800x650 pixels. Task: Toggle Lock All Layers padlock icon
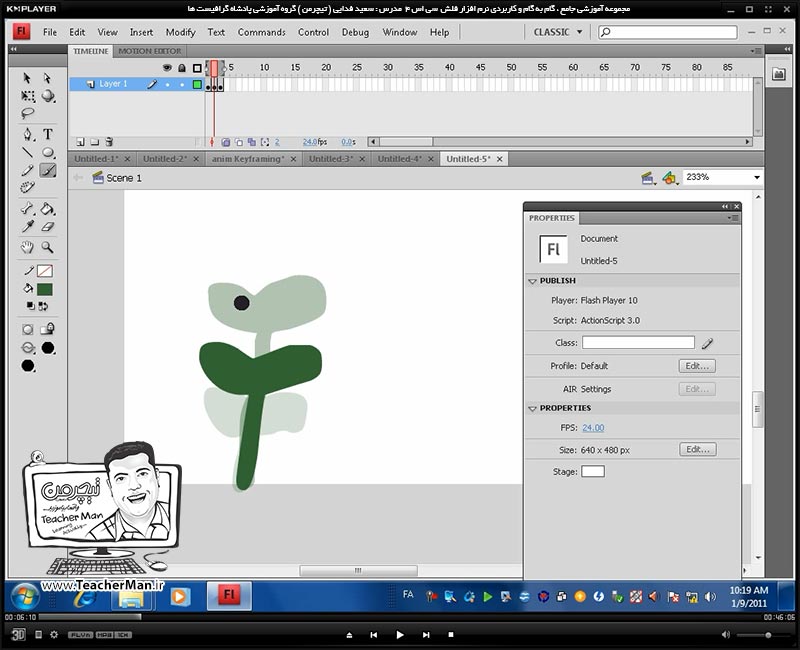(x=182, y=68)
